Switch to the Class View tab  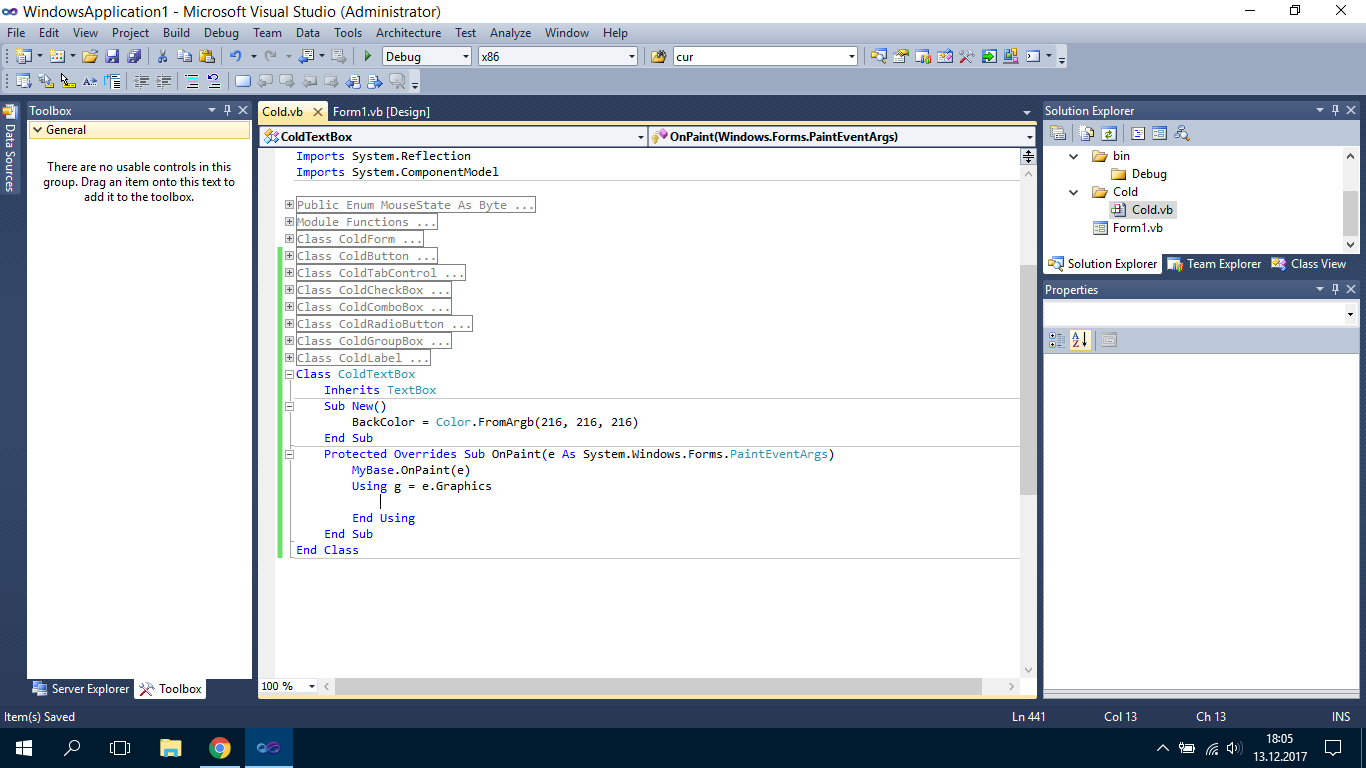(1309, 264)
